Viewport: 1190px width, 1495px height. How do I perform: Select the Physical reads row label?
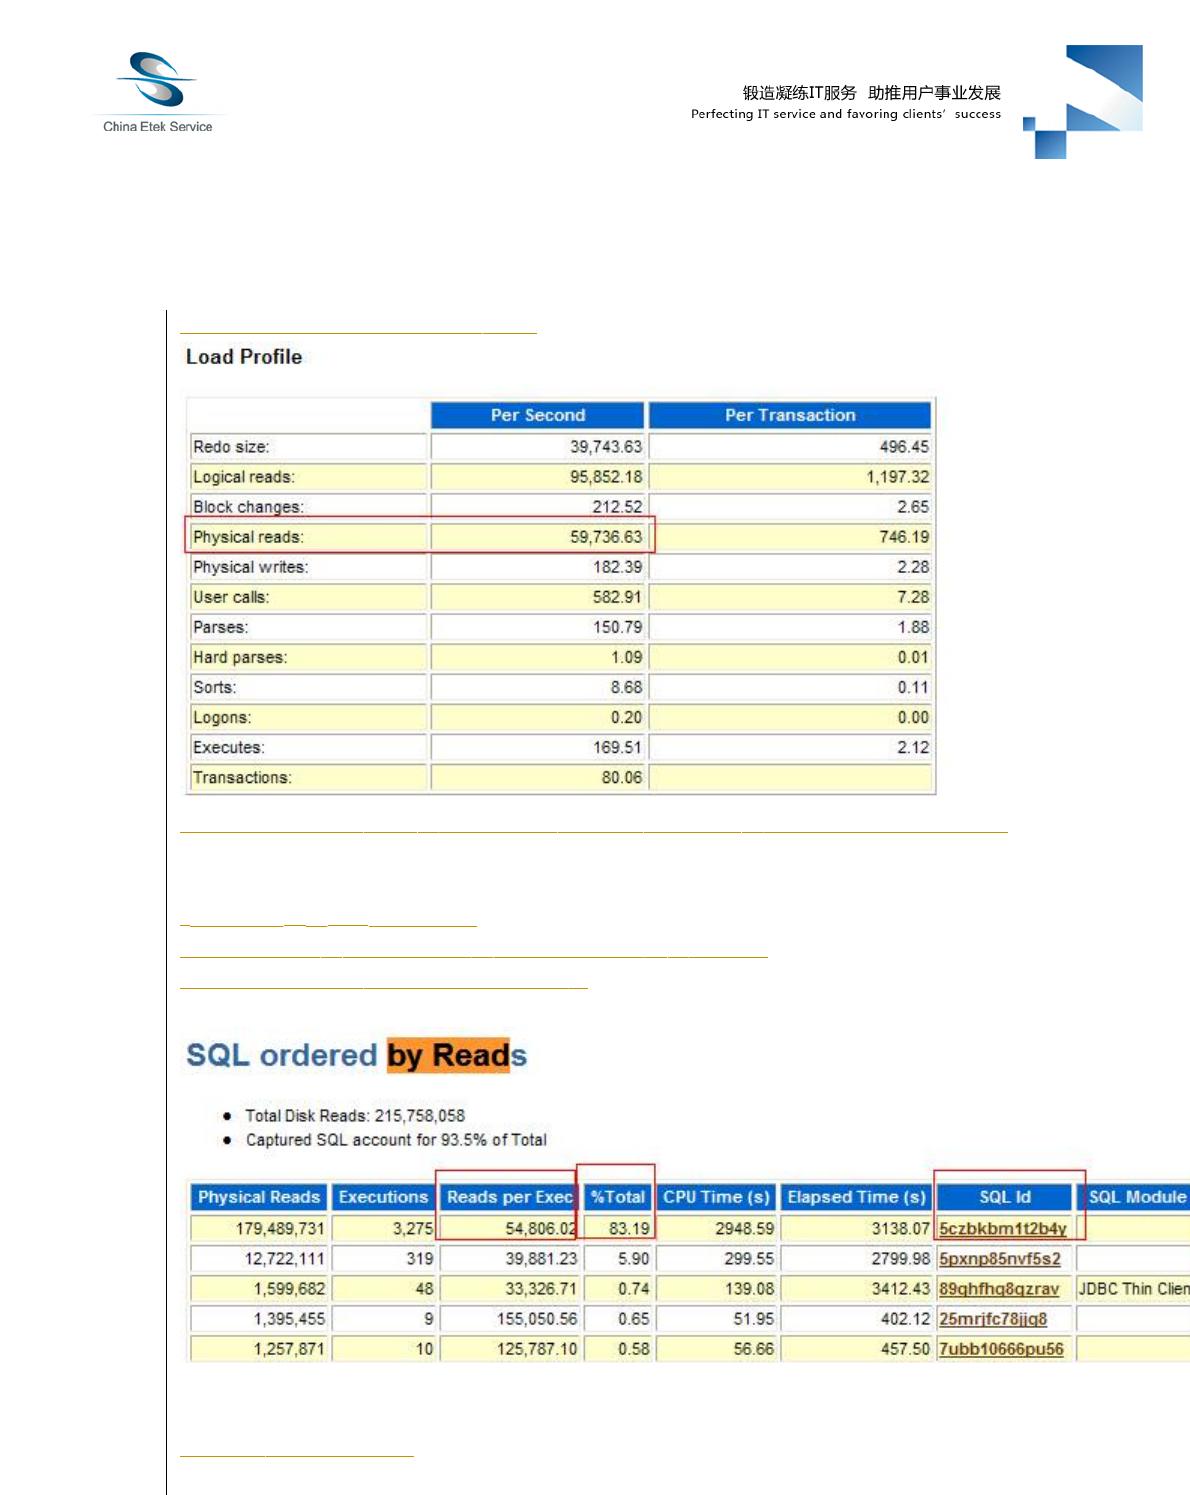click(248, 537)
